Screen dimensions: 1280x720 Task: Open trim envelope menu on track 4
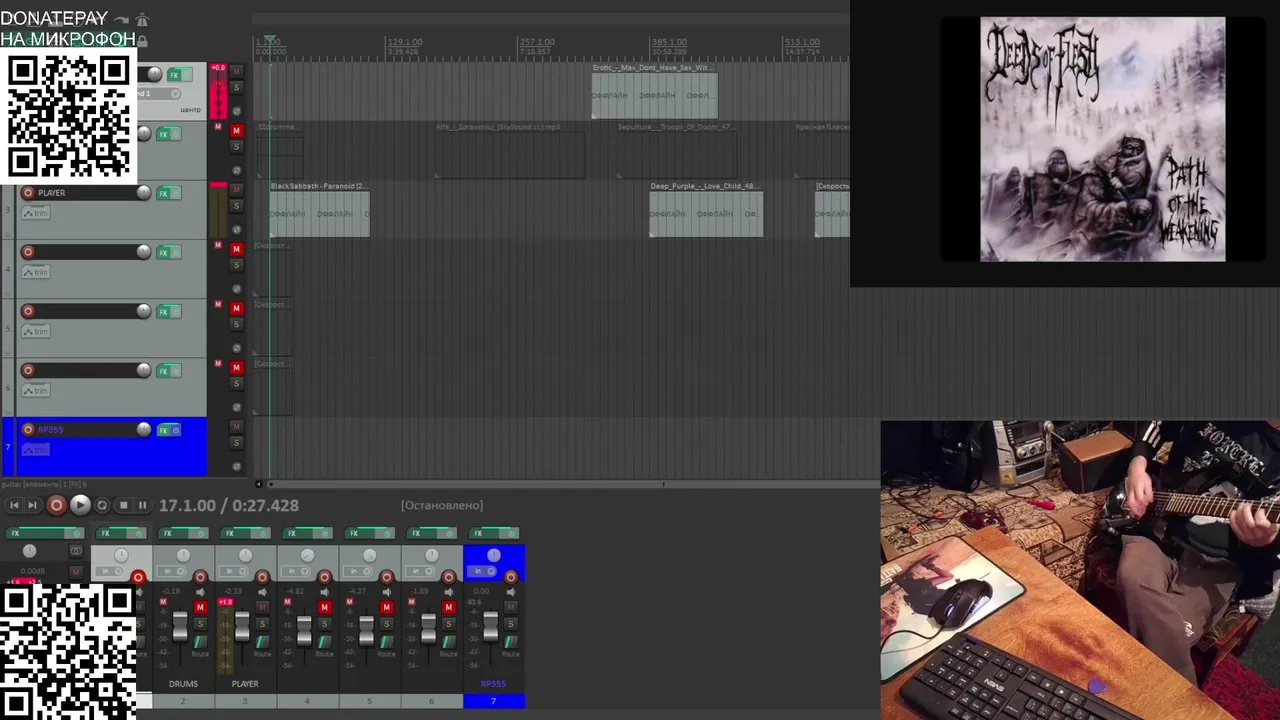click(x=35, y=272)
